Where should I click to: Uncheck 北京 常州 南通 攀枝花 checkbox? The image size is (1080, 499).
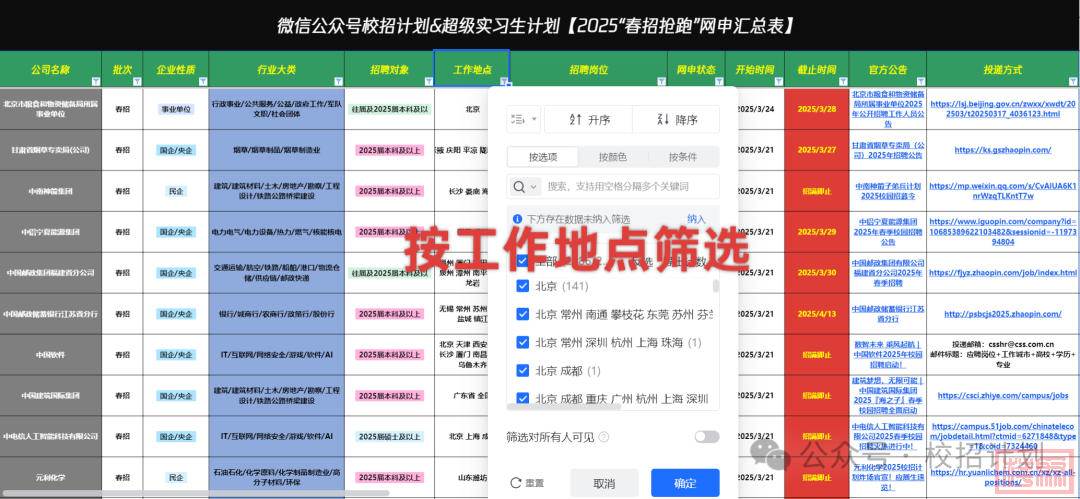click(522, 314)
